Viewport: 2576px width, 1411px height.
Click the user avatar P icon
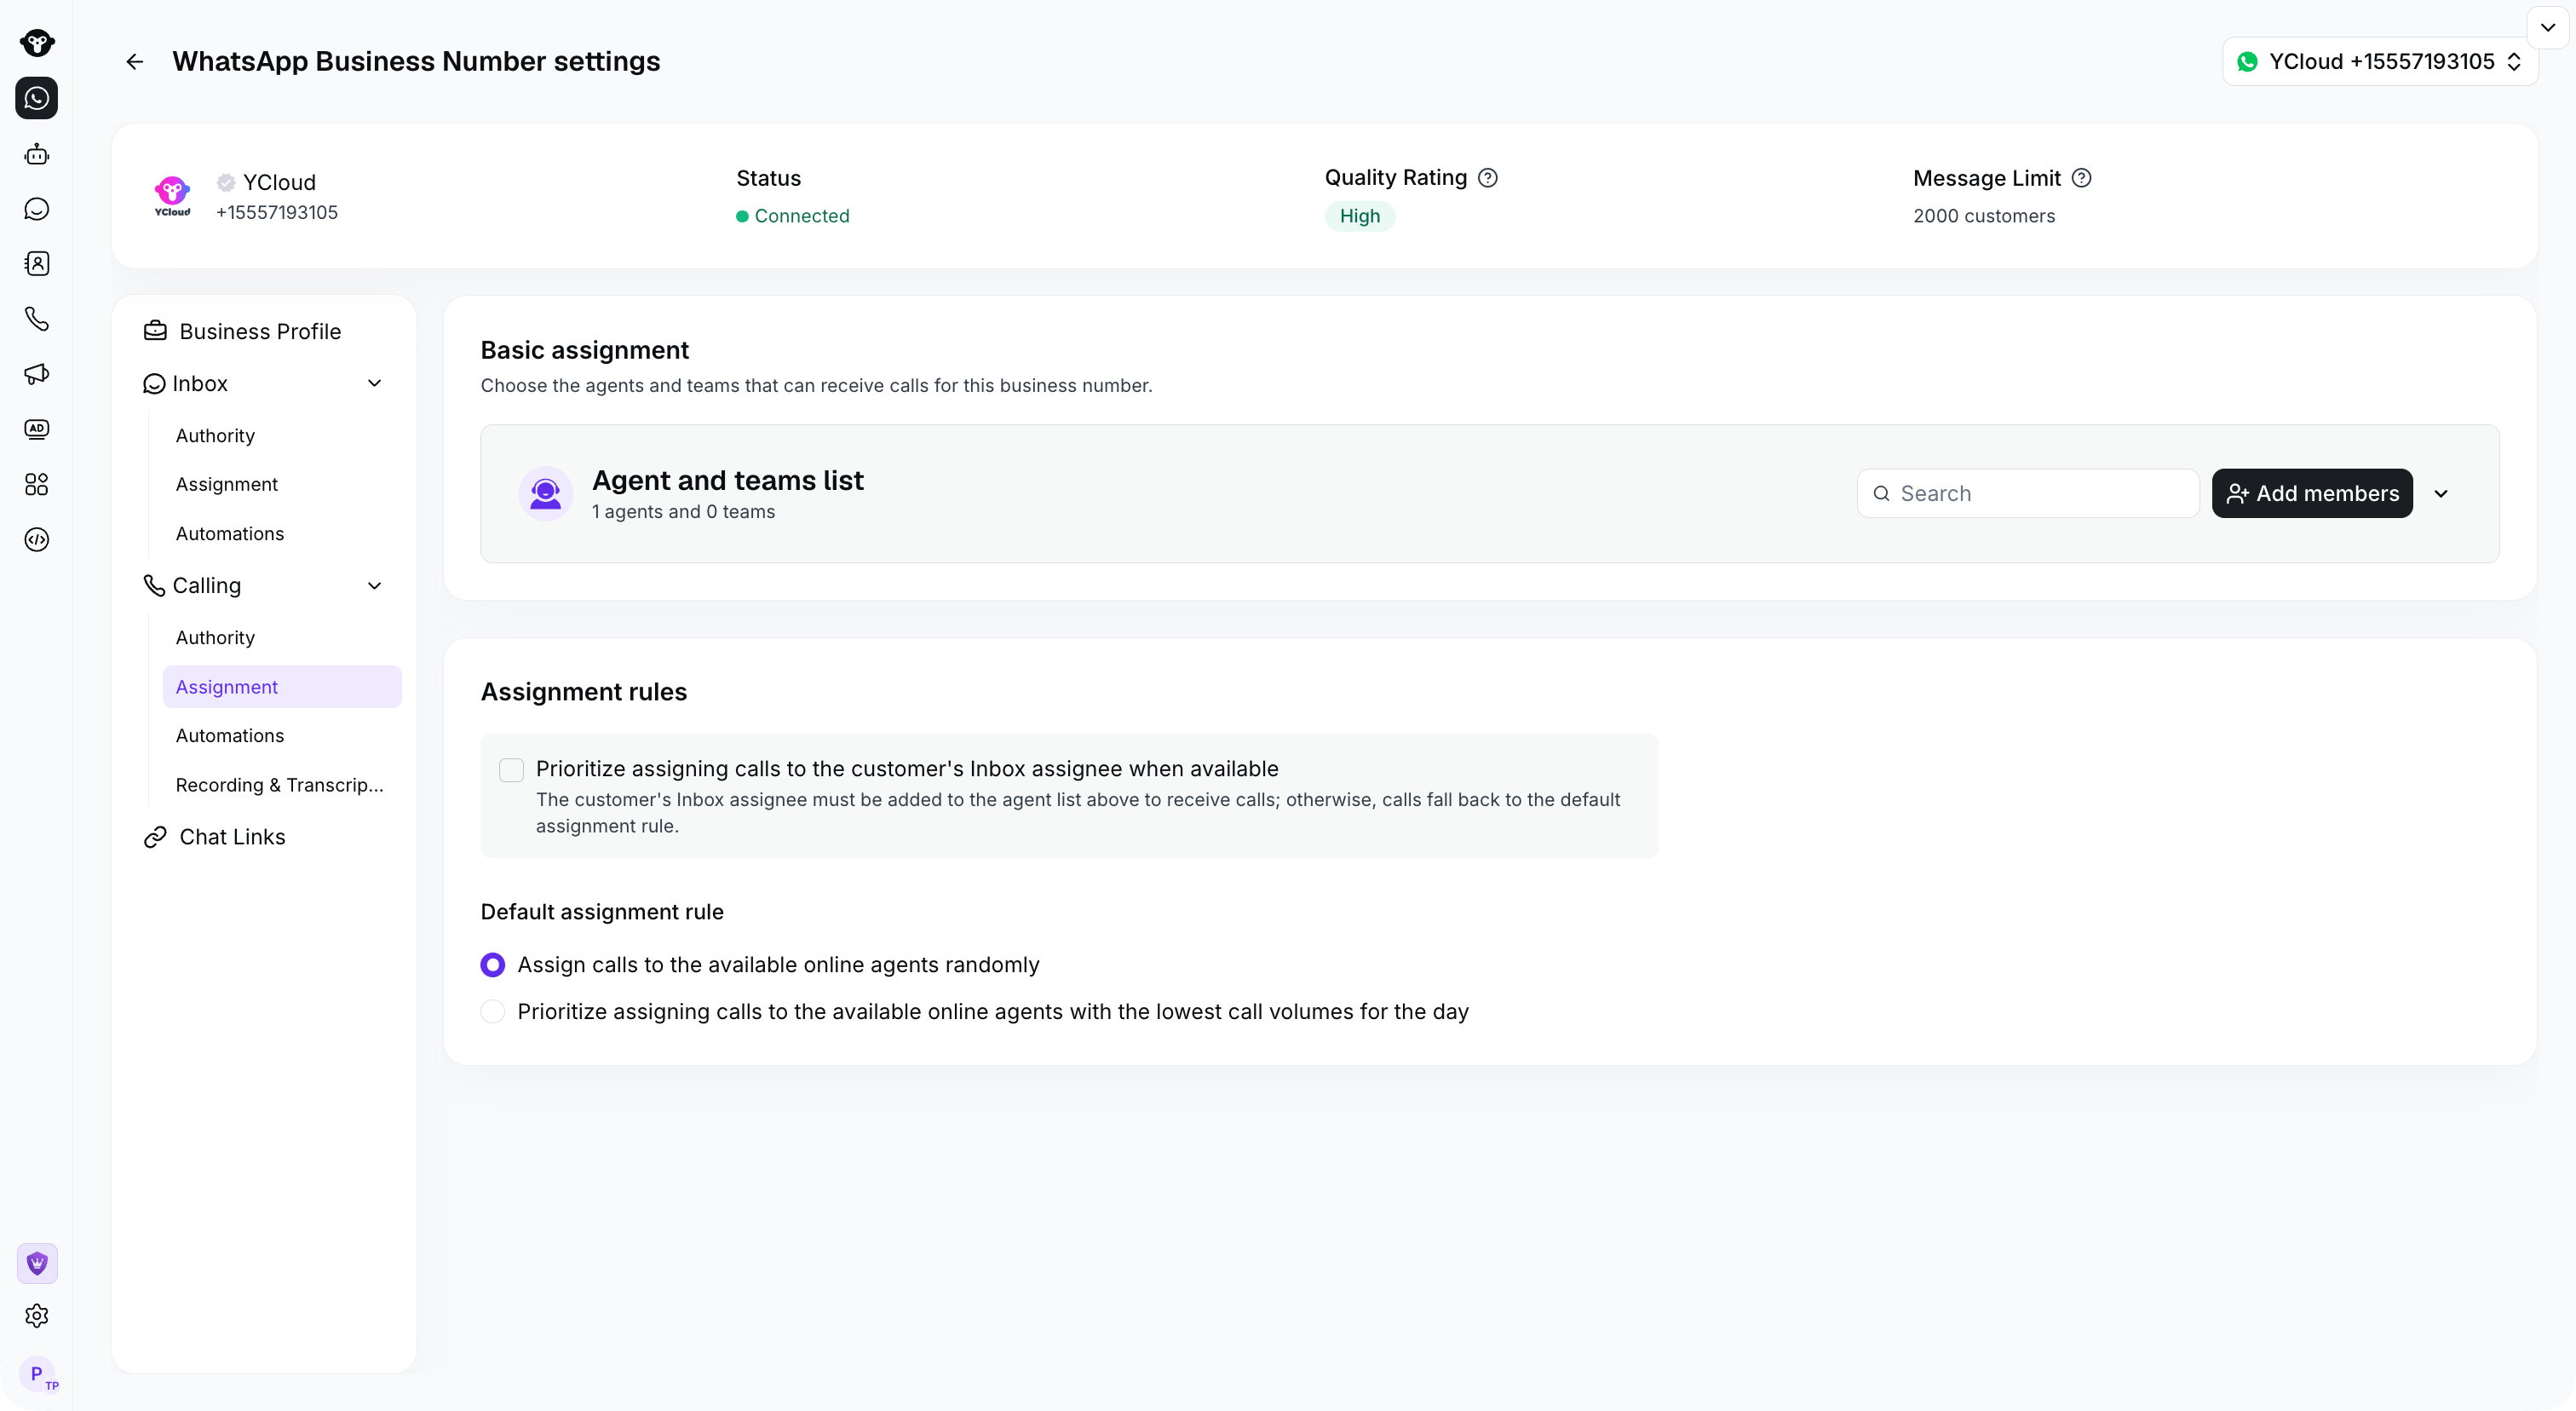point(38,1374)
